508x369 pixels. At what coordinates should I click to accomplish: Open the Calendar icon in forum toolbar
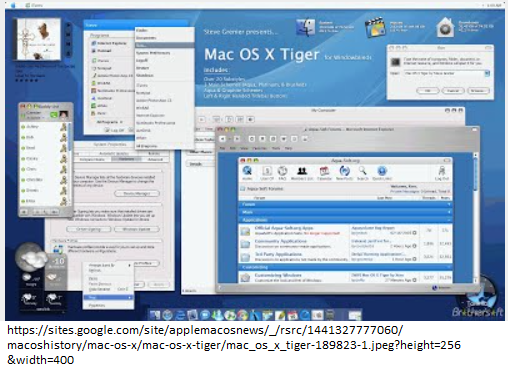[324, 172]
